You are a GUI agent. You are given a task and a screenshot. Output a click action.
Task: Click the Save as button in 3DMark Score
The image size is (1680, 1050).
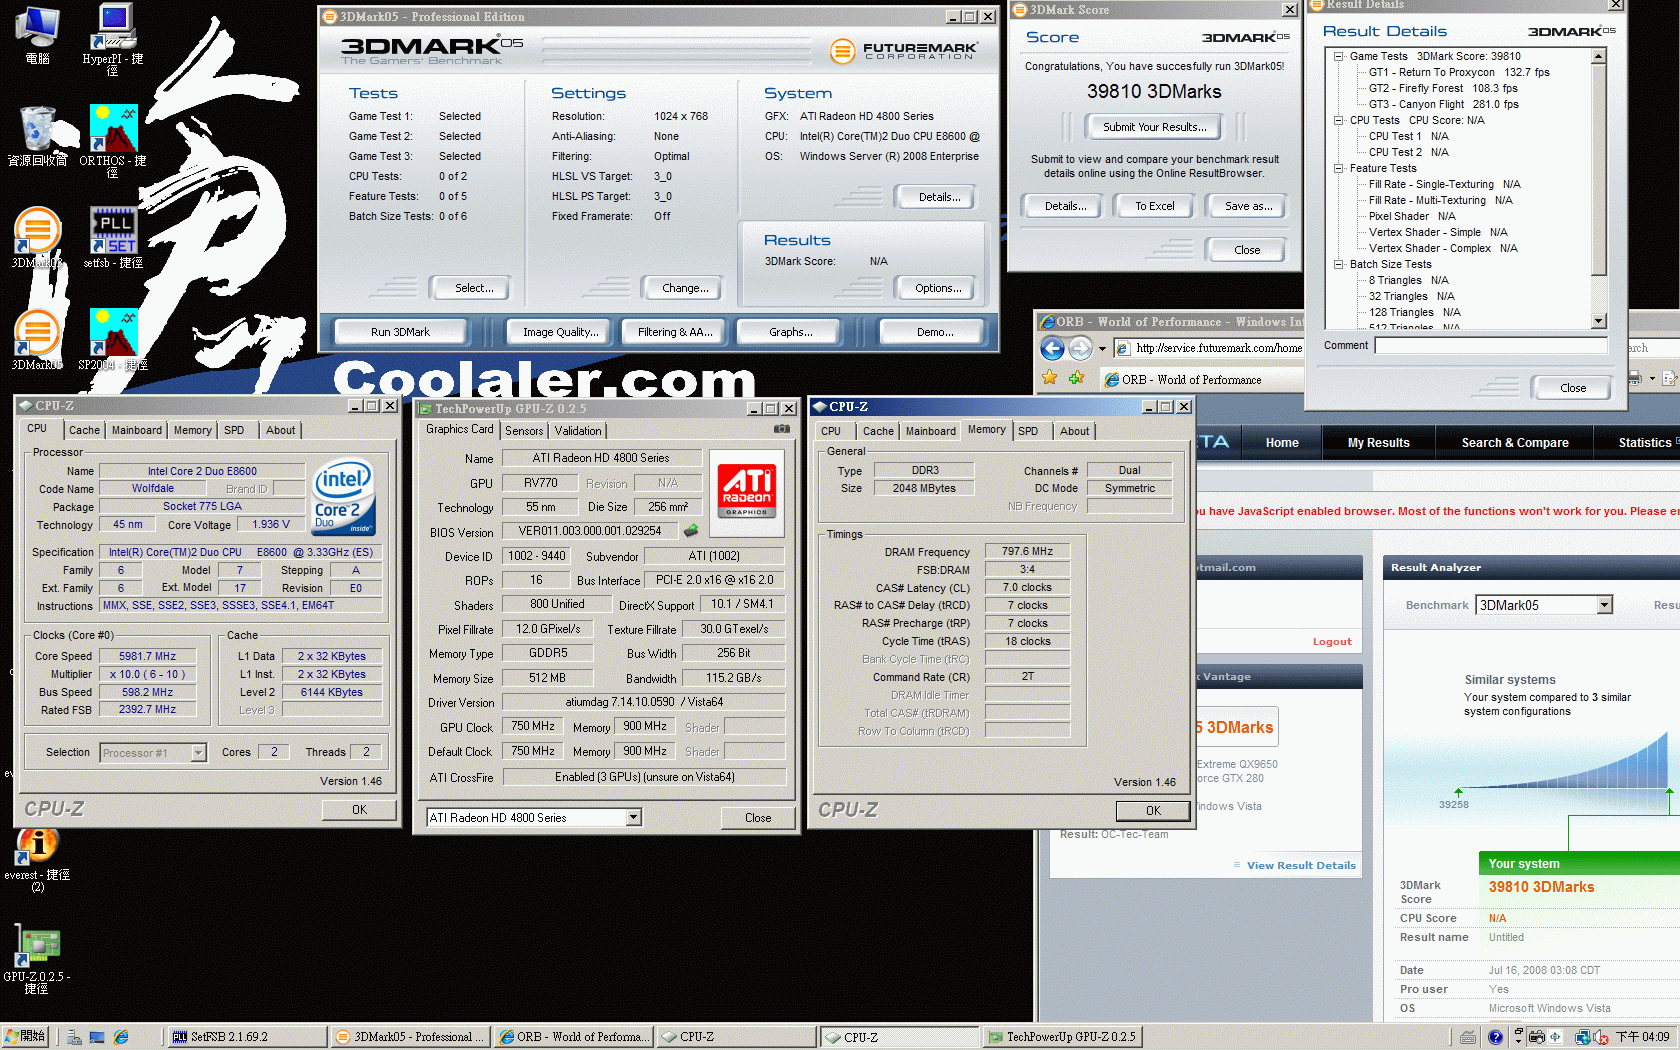pyautogui.click(x=1248, y=206)
